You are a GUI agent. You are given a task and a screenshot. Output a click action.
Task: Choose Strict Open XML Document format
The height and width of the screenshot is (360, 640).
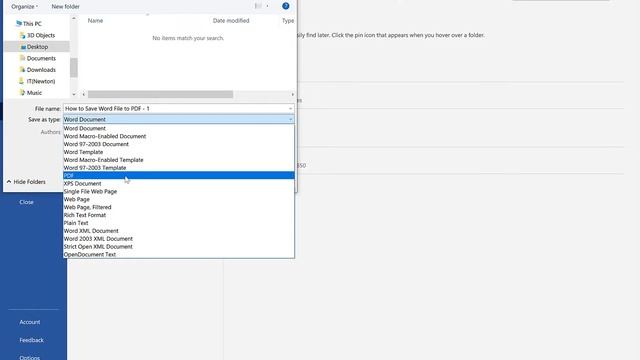(x=178, y=247)
